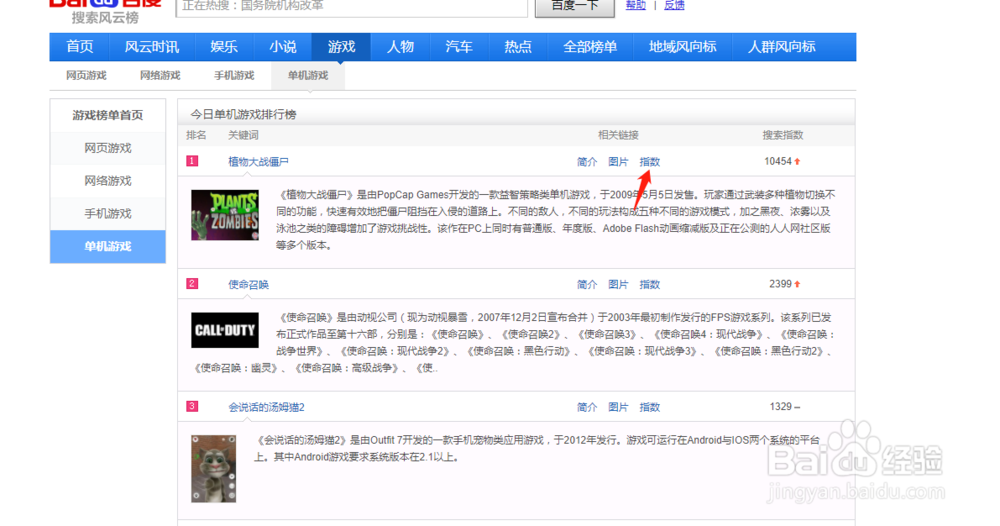Open 游戏榜单首页 in the sidebar
Viewport: 1000px width, 526px height.
pos(108,115)
